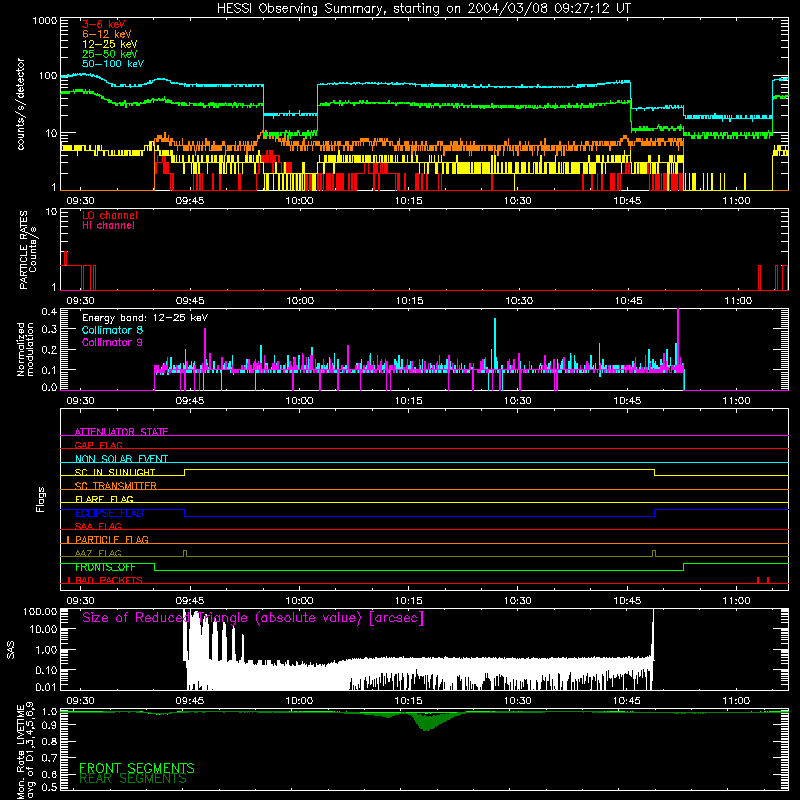Screen dimensions: 800x800
Task: Select the 50-100 keV legend label
Action: (113, 64)
